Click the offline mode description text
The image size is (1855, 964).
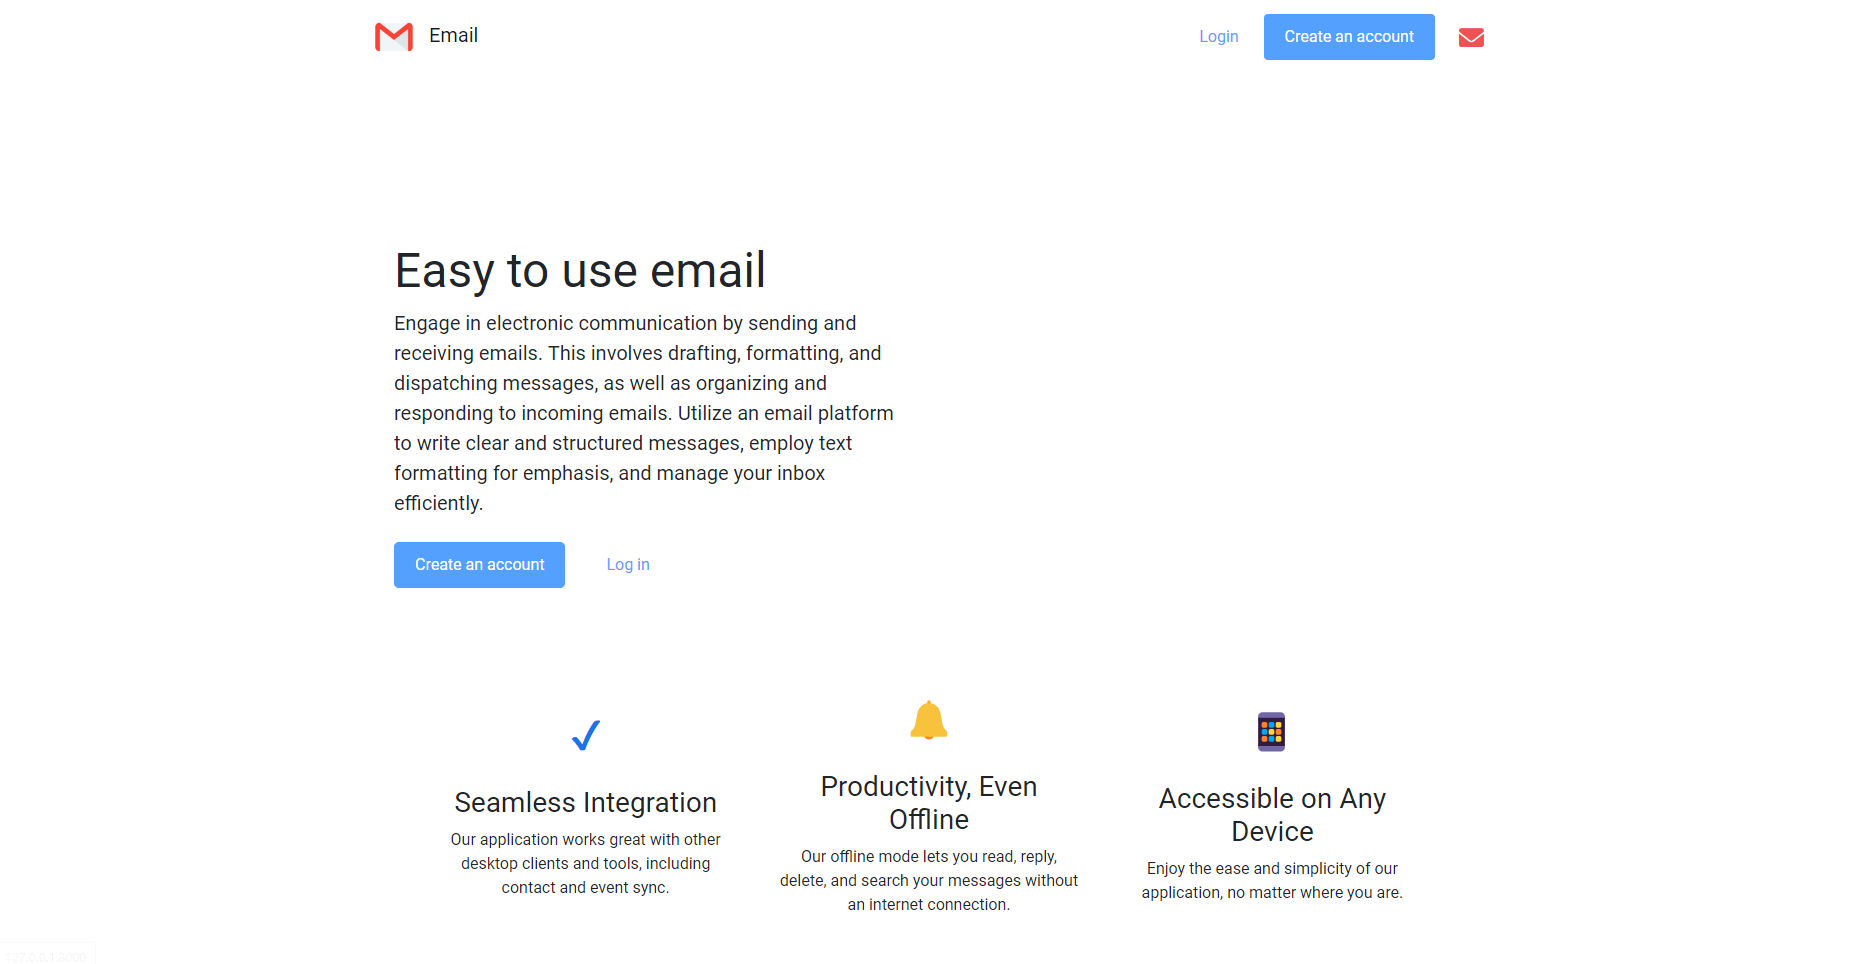(x=929, y=881)
